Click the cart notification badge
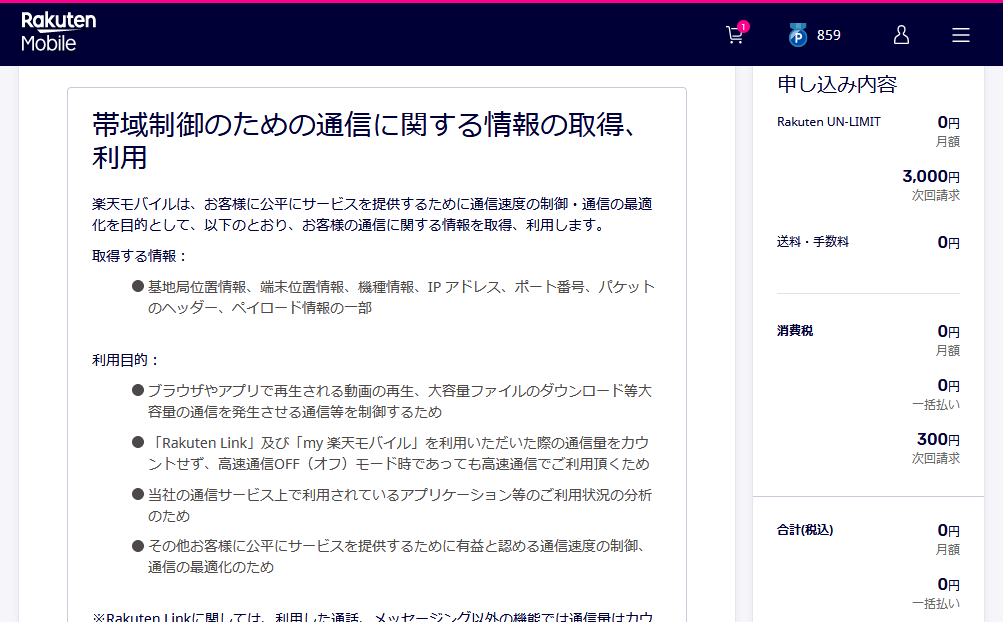The image size is (1003, 622). pyautogui.click(x=743, y=26)
